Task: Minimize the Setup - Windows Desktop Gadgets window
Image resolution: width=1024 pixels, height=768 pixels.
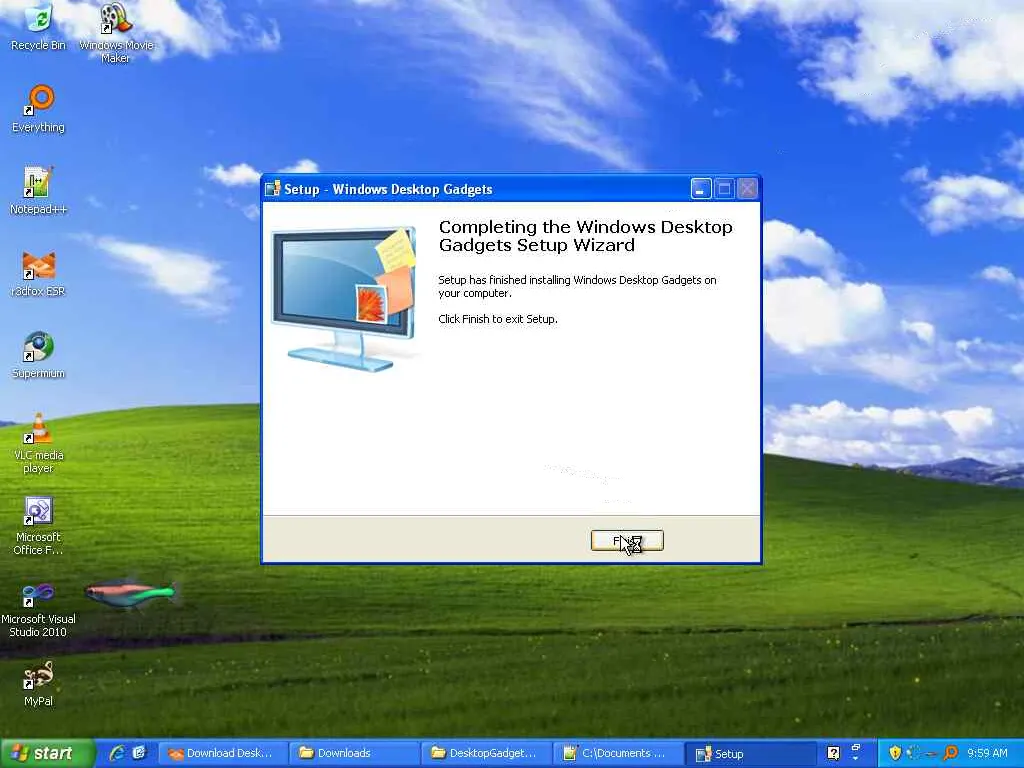Action: pyautogui.click(x=701, y=189)
